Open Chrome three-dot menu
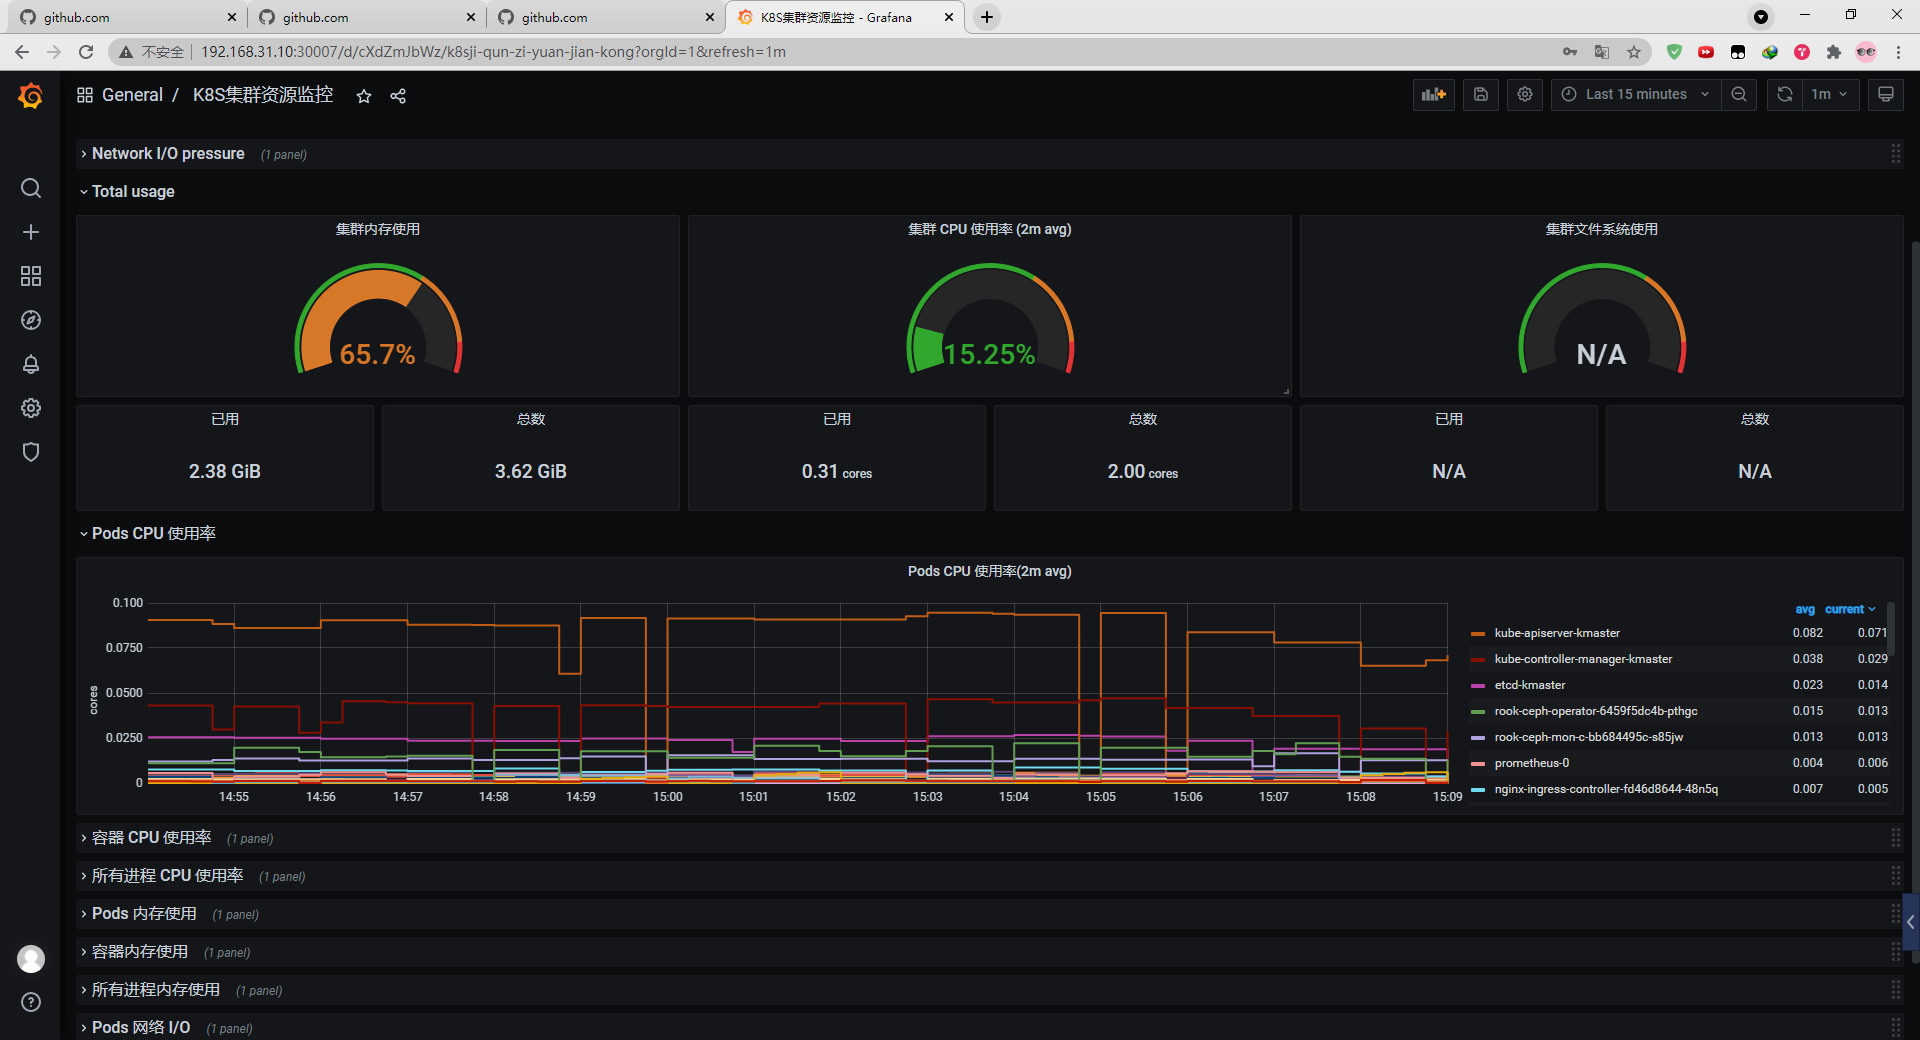This screenshot has width=1920, height=1040. [x=1898, y=52]
